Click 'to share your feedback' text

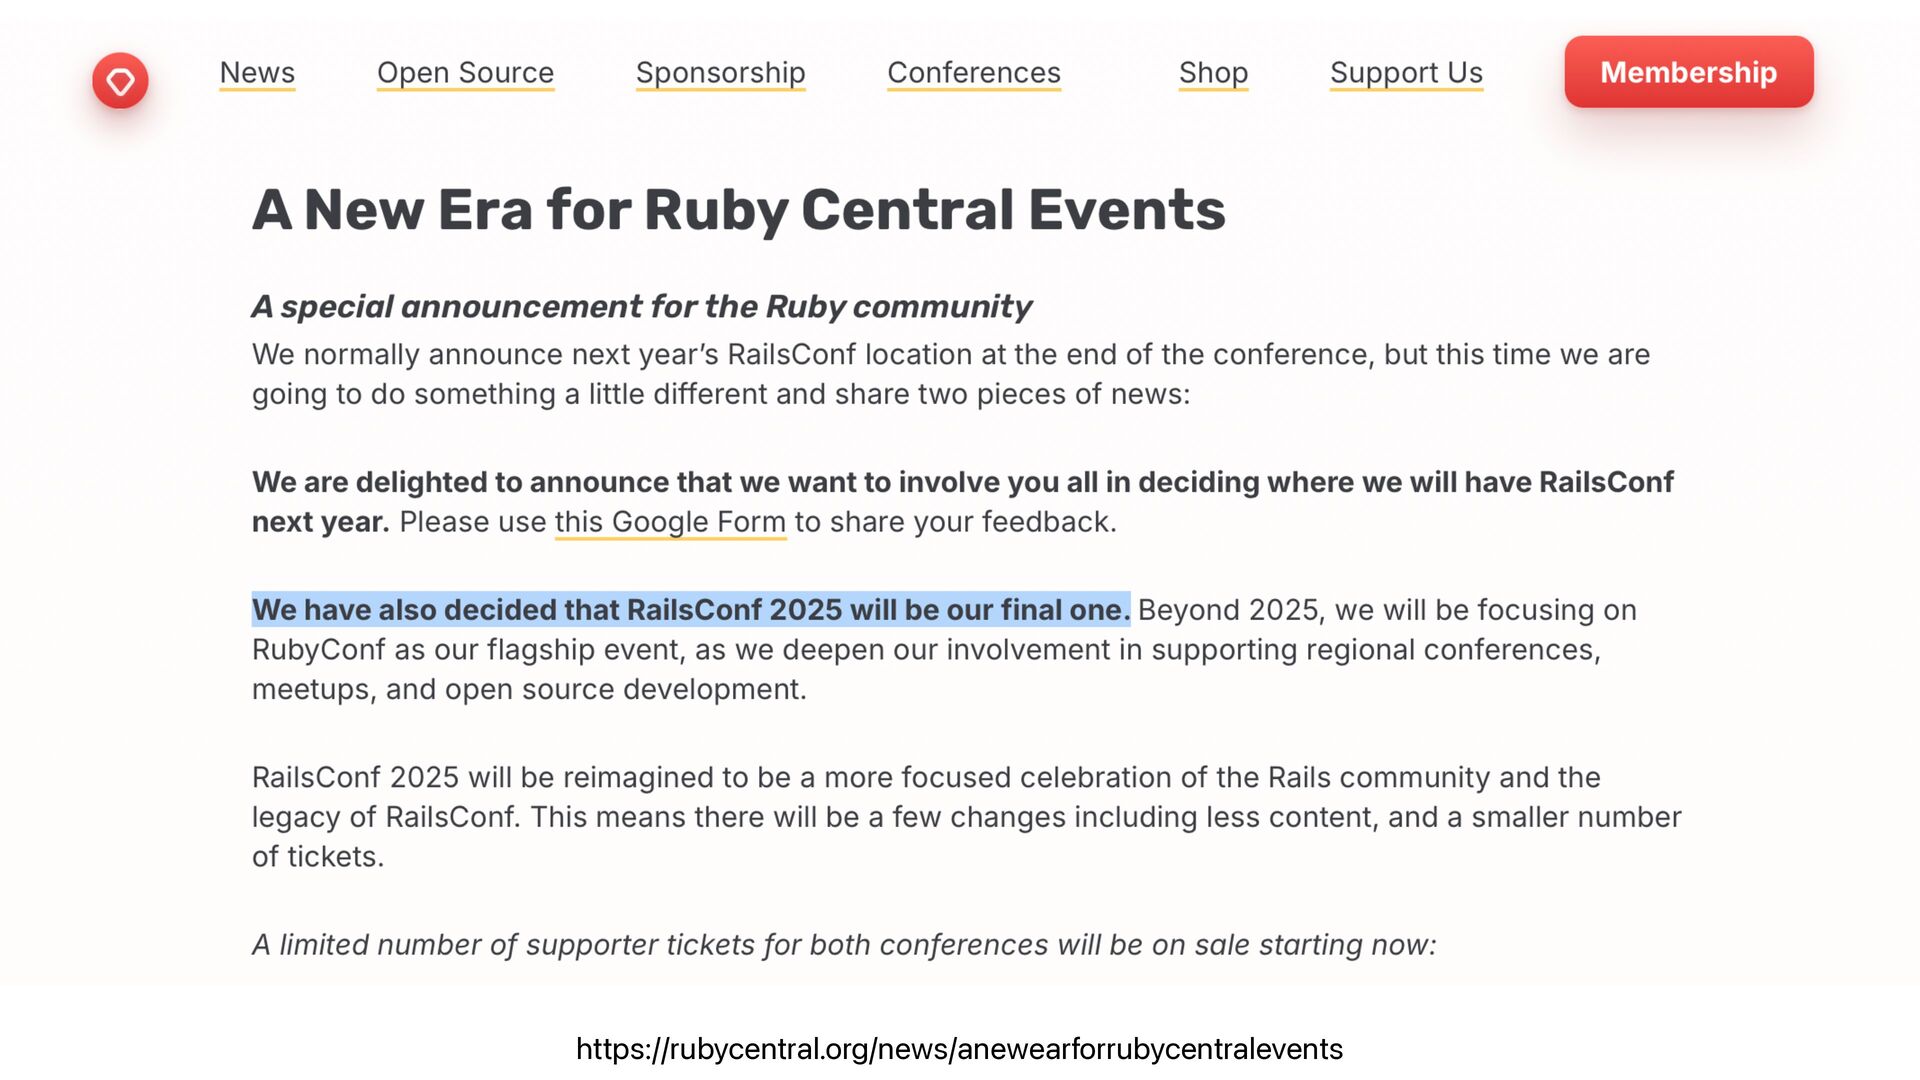click(x=955, y=522)
